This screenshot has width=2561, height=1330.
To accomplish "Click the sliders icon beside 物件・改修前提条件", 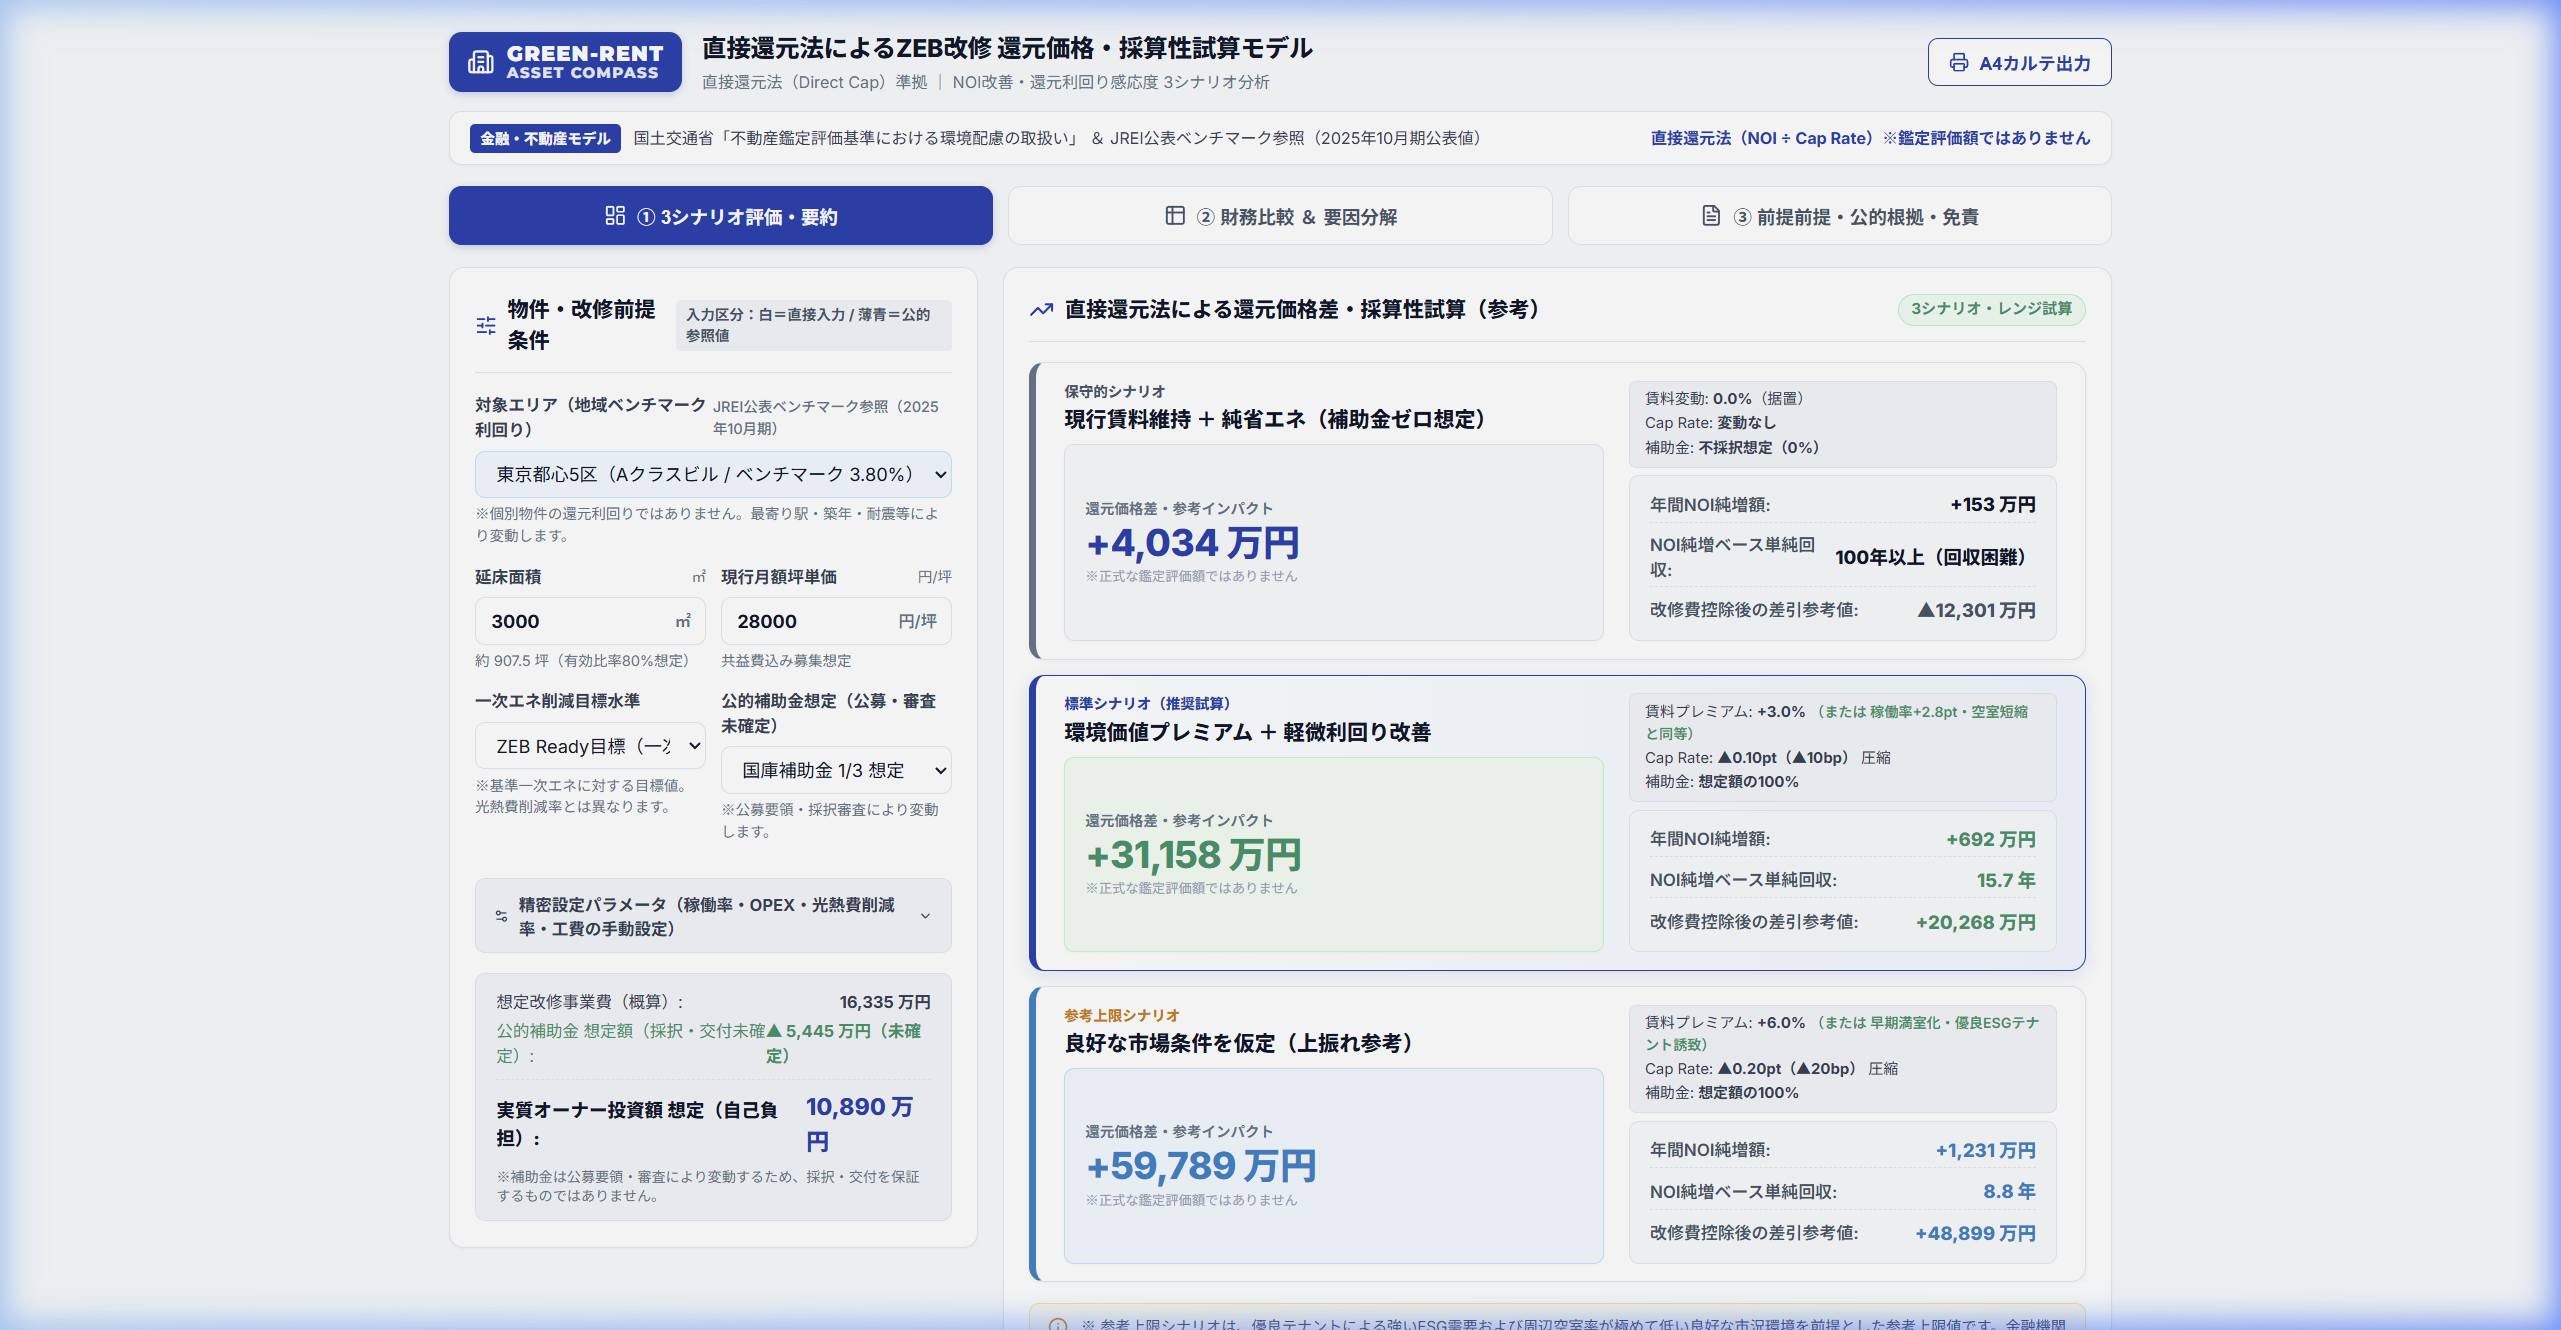I will click(486, 325).
